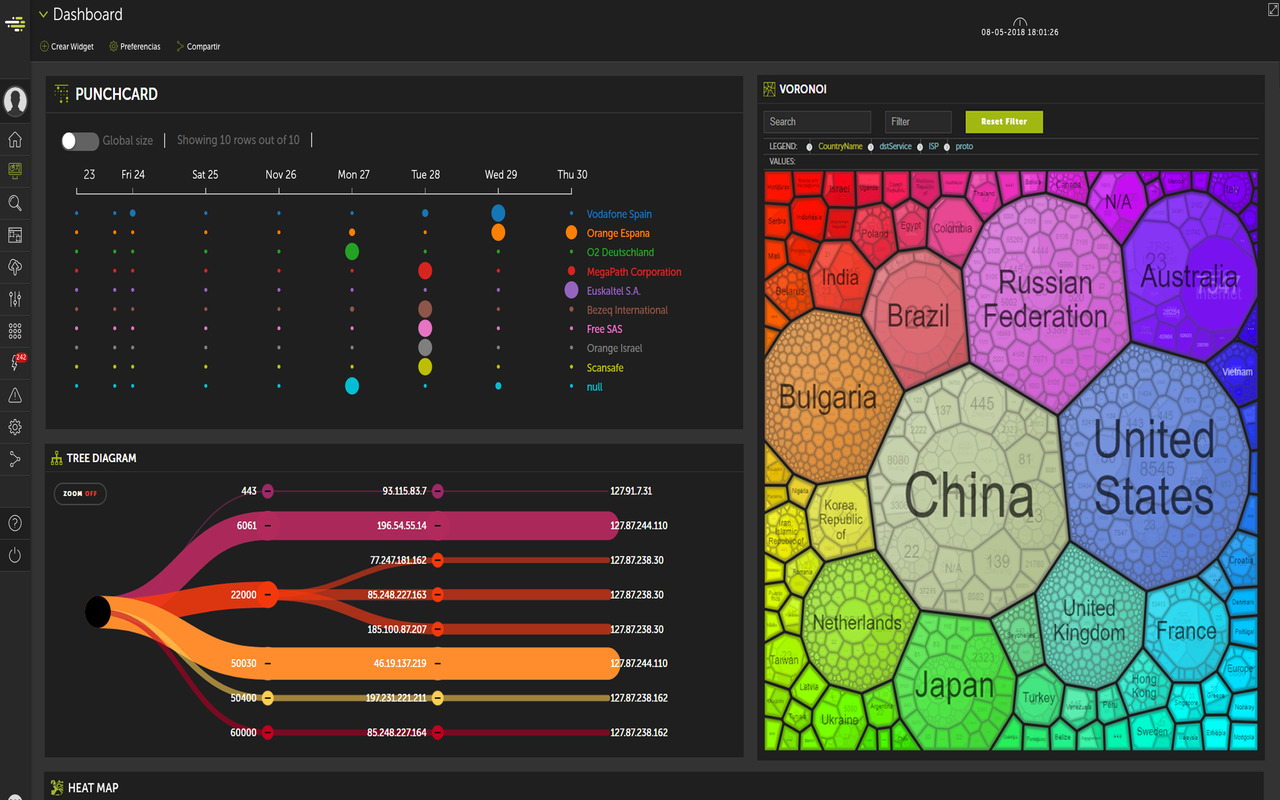The width and height of the screenshot is (1280, 800).
Task: Click Compartir
Action: [198, 47]
